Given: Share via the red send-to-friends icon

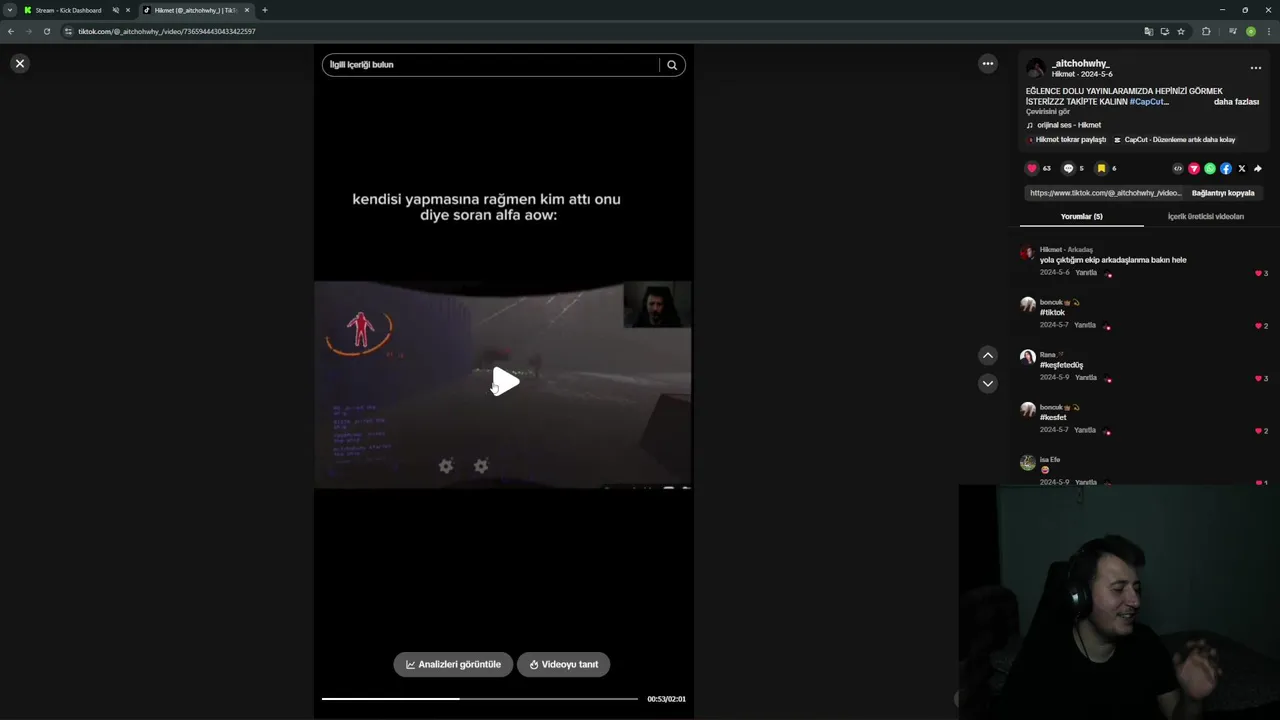Looking at the screenshot, I should pos(1194,169).
